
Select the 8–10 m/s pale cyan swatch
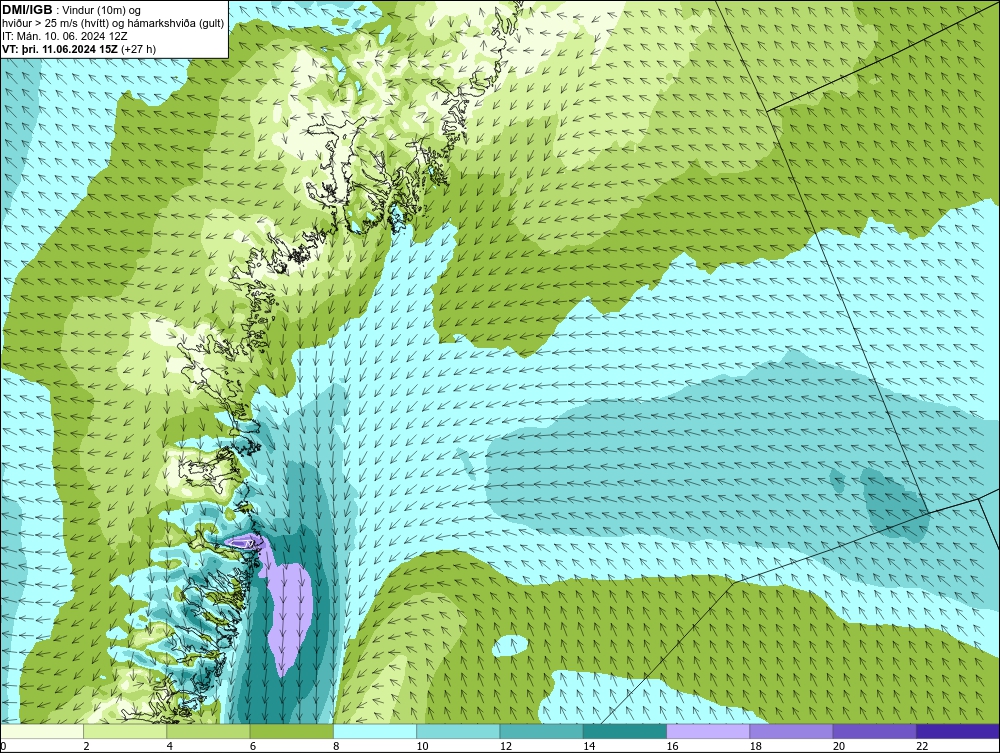pyautogui.click(x=375, y=731)
